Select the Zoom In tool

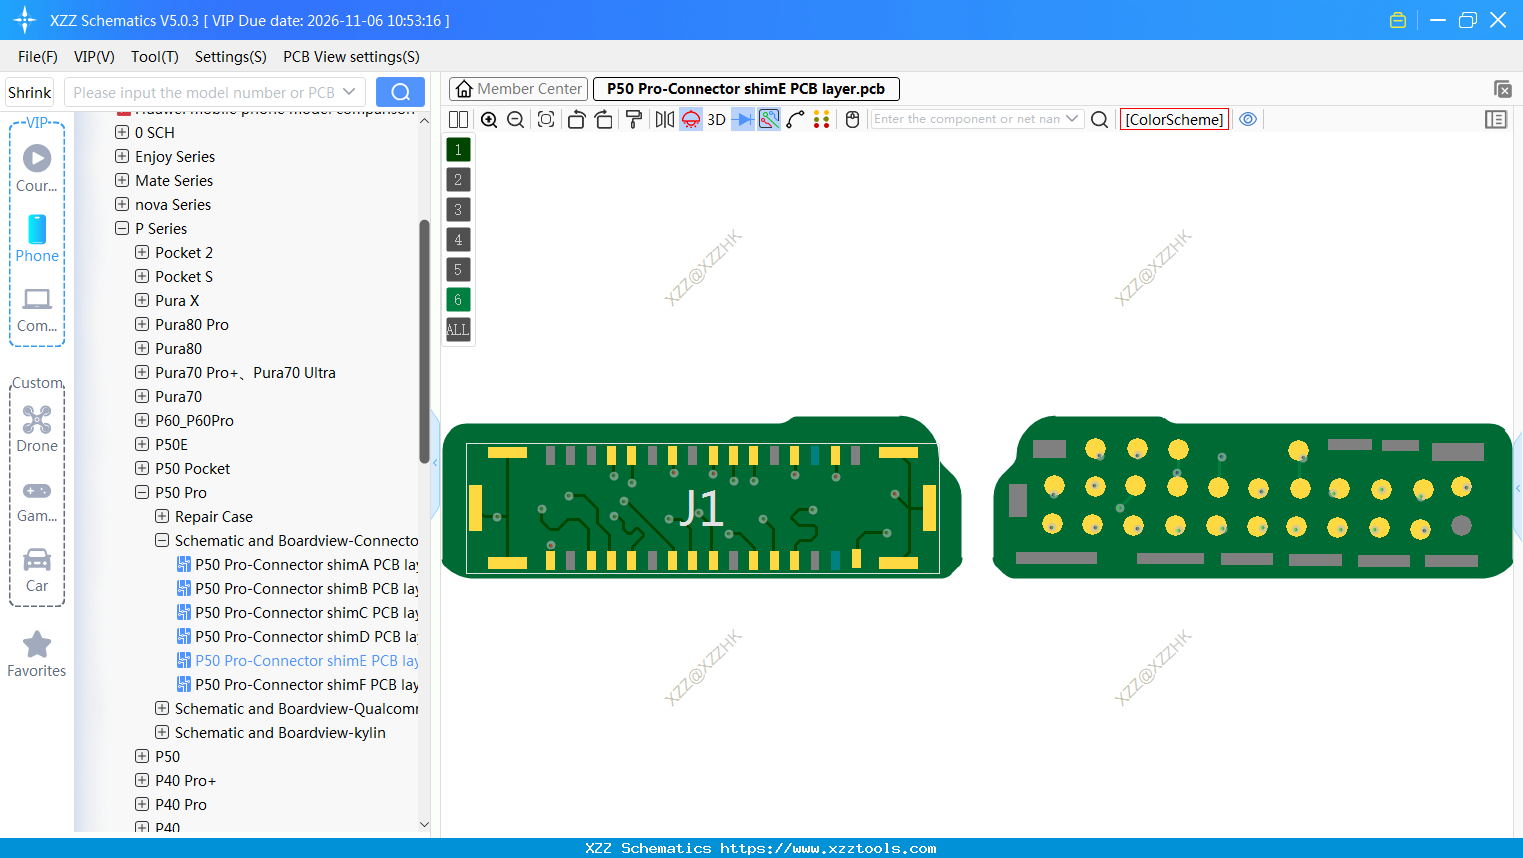(x=489, y=119)
